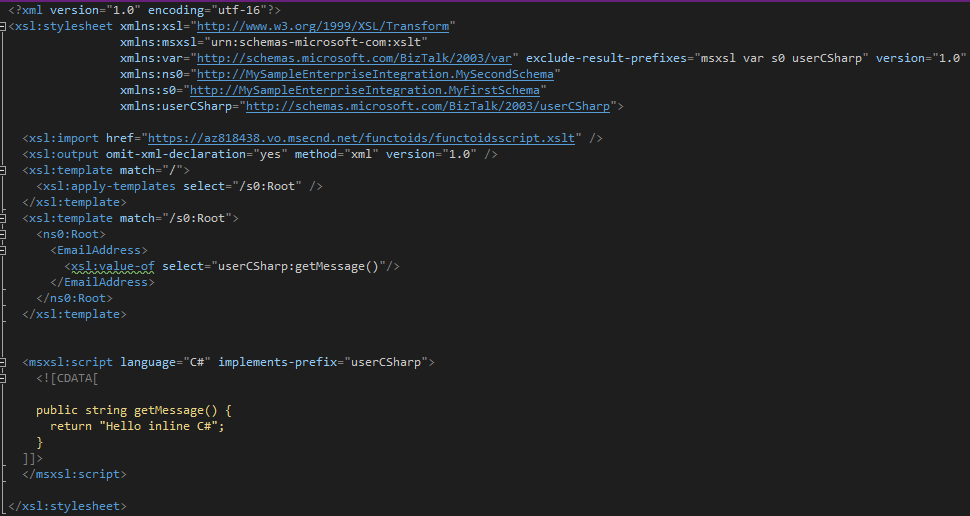The width and height of the screenshot is (970, 516).
Task: Collapse the msxsl:script block
Action: 4,362
